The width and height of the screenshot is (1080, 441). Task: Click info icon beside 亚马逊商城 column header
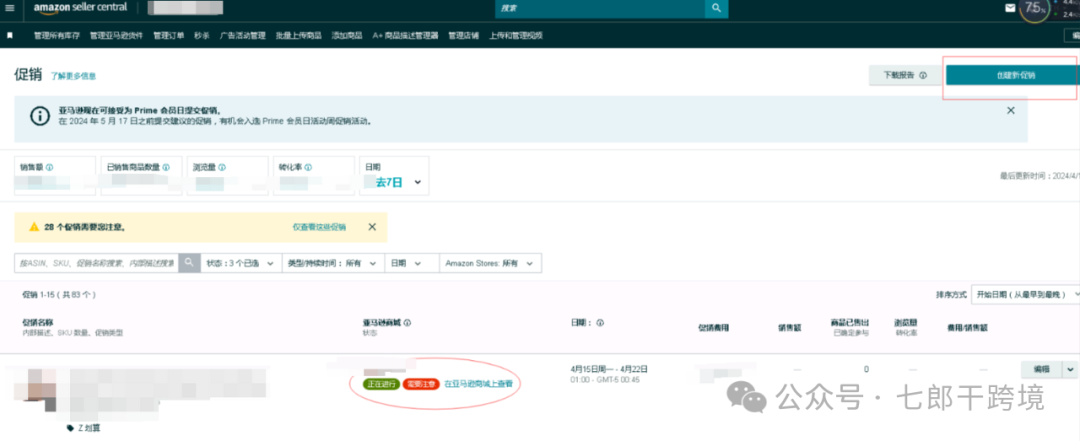tap(407, 322)
